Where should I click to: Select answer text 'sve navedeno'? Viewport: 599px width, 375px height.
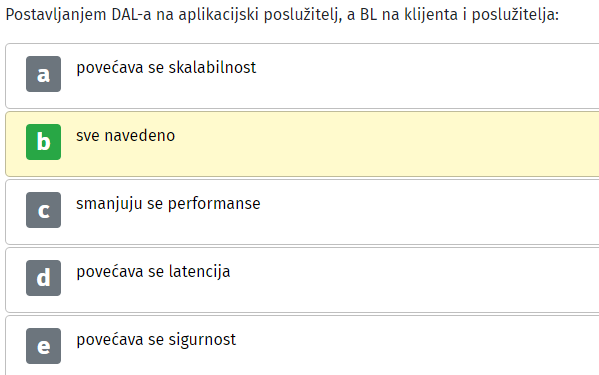tap(126, 136)
